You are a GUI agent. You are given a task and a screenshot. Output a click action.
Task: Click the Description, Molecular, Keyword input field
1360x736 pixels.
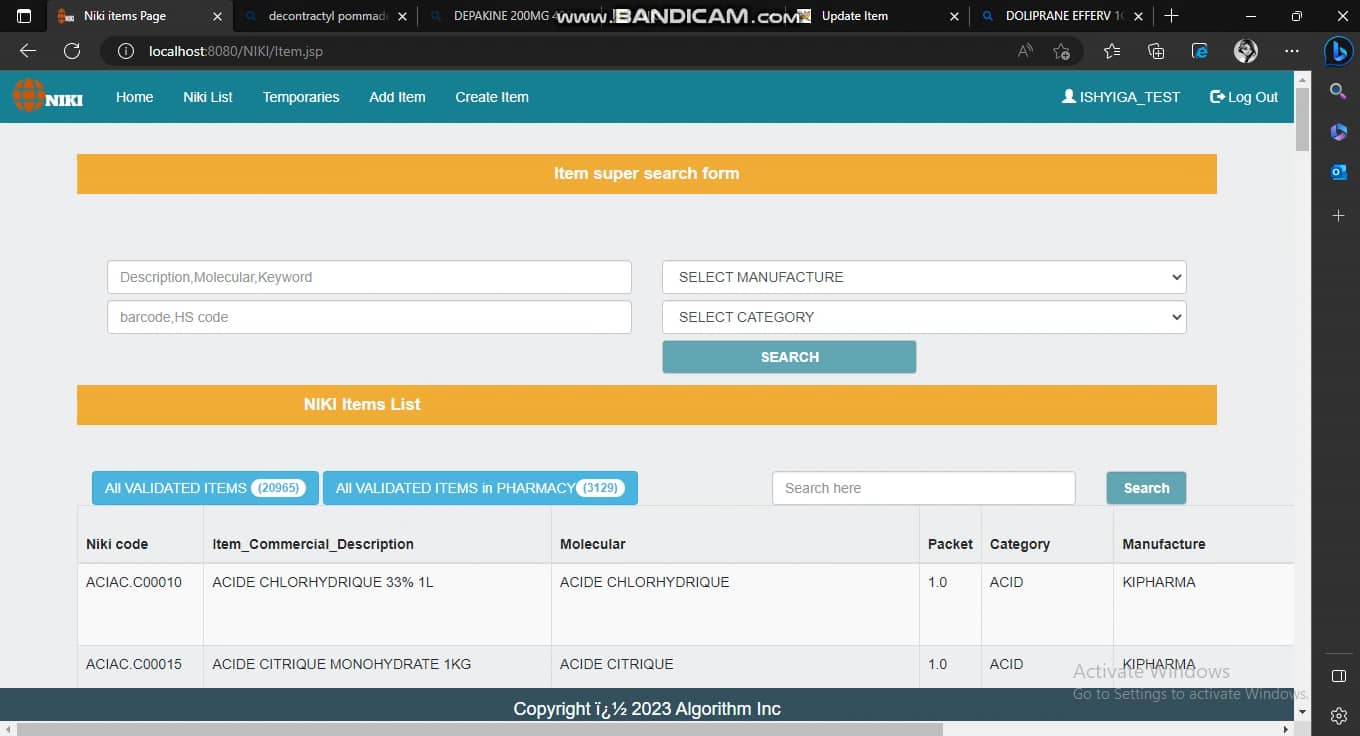369,277
